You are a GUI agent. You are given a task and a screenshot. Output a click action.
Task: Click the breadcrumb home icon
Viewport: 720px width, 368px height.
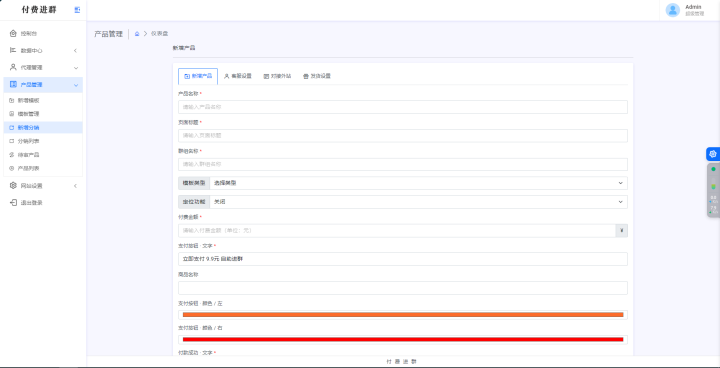click(137, 34)
